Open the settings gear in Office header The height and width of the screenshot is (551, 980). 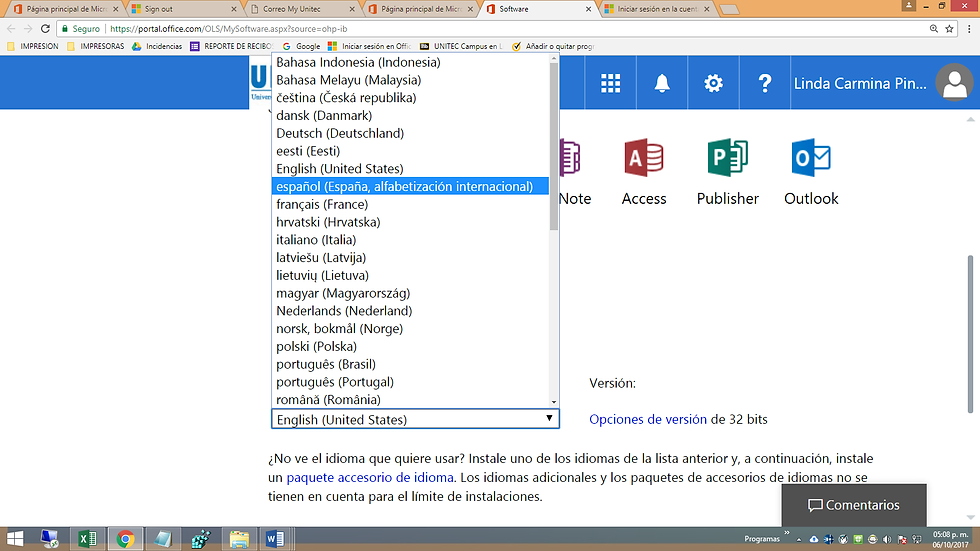713,83
